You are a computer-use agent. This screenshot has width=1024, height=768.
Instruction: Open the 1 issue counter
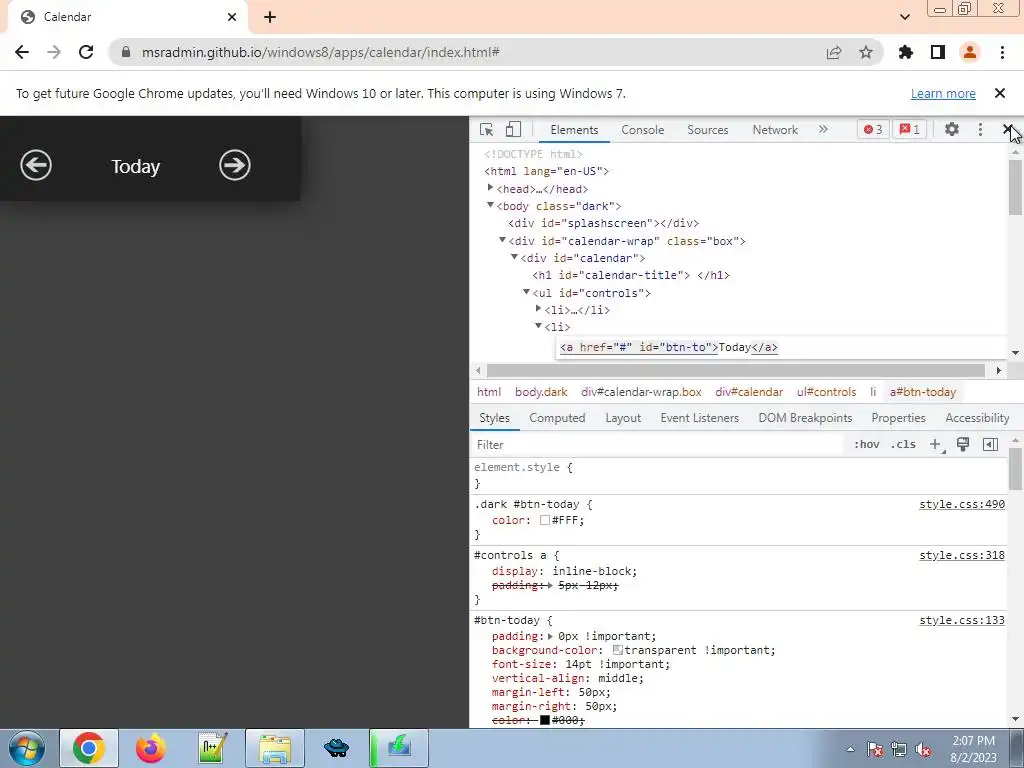pos(910,129)
